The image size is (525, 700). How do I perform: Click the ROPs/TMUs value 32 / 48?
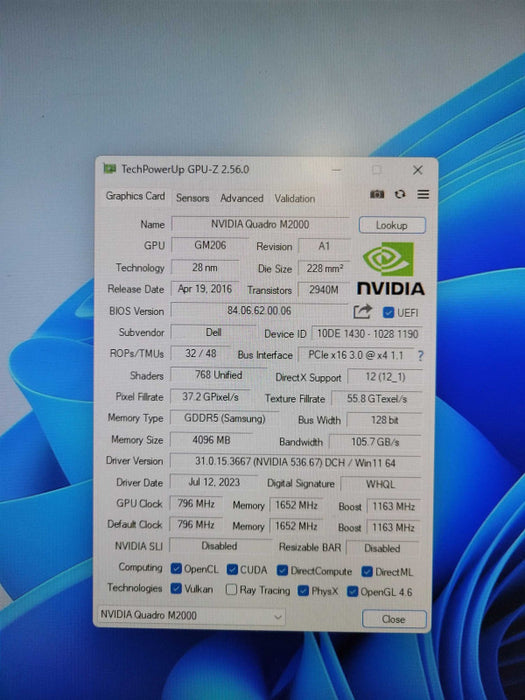pos(200,353)
